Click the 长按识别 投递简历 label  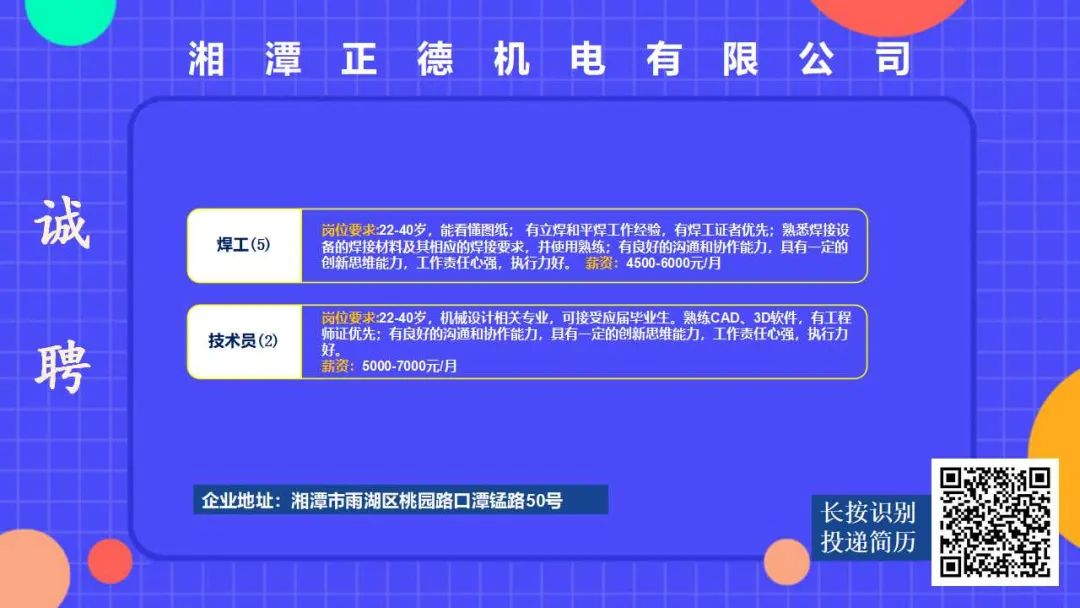[x=868, y=527]
